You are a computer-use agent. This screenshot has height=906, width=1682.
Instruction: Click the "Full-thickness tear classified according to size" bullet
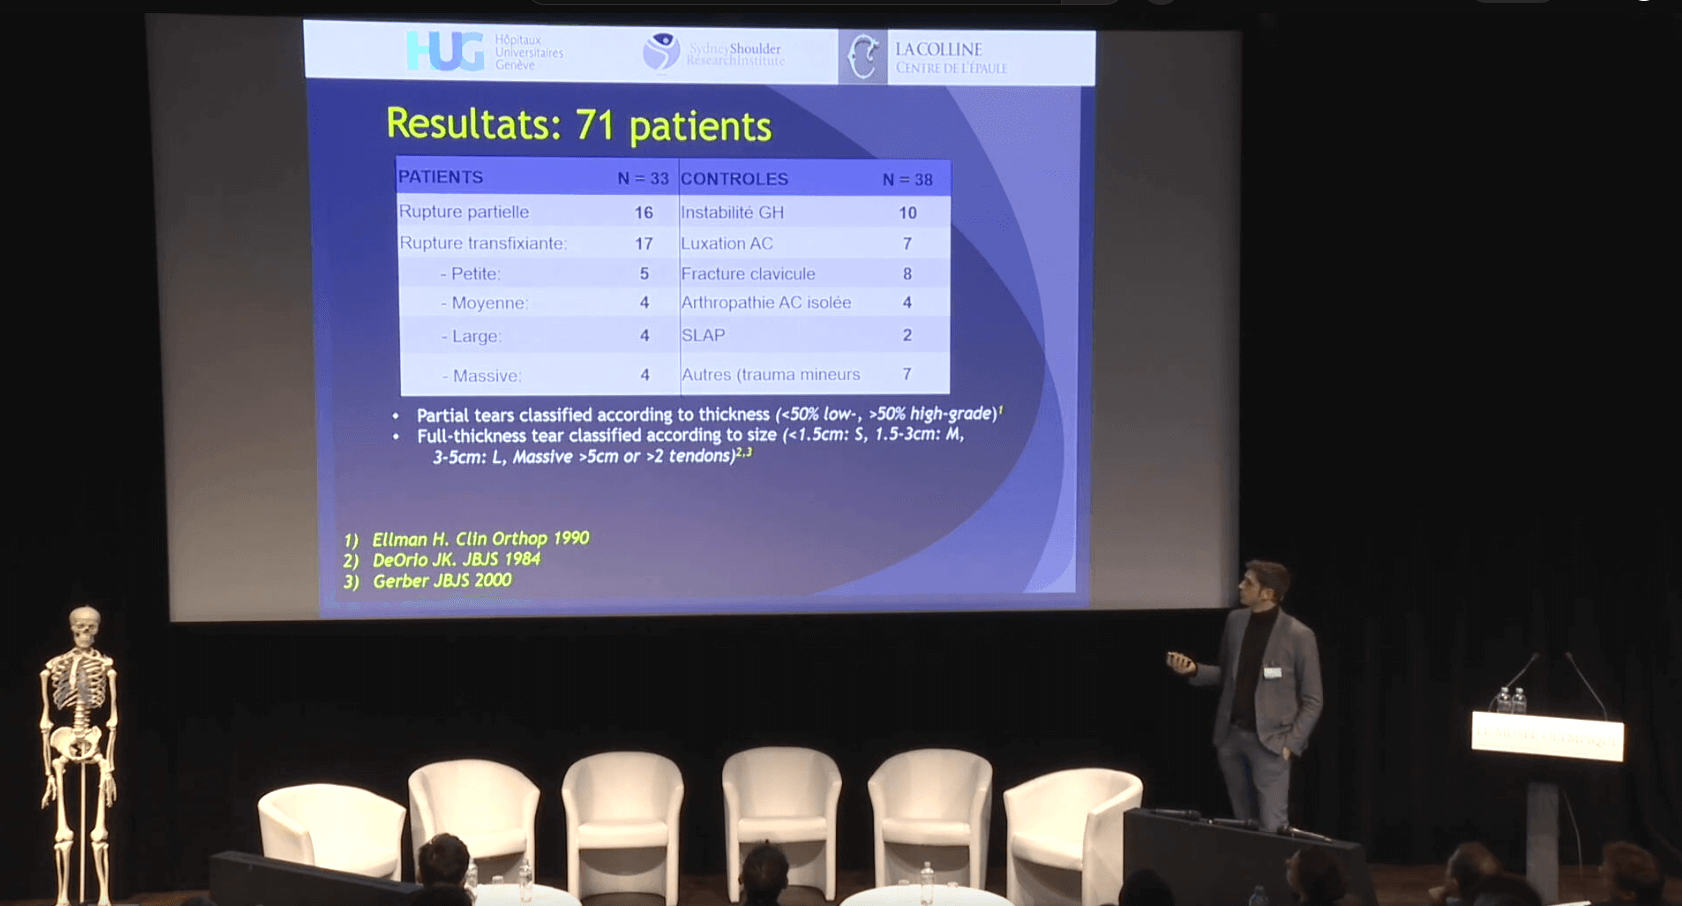tap(690, 435)
